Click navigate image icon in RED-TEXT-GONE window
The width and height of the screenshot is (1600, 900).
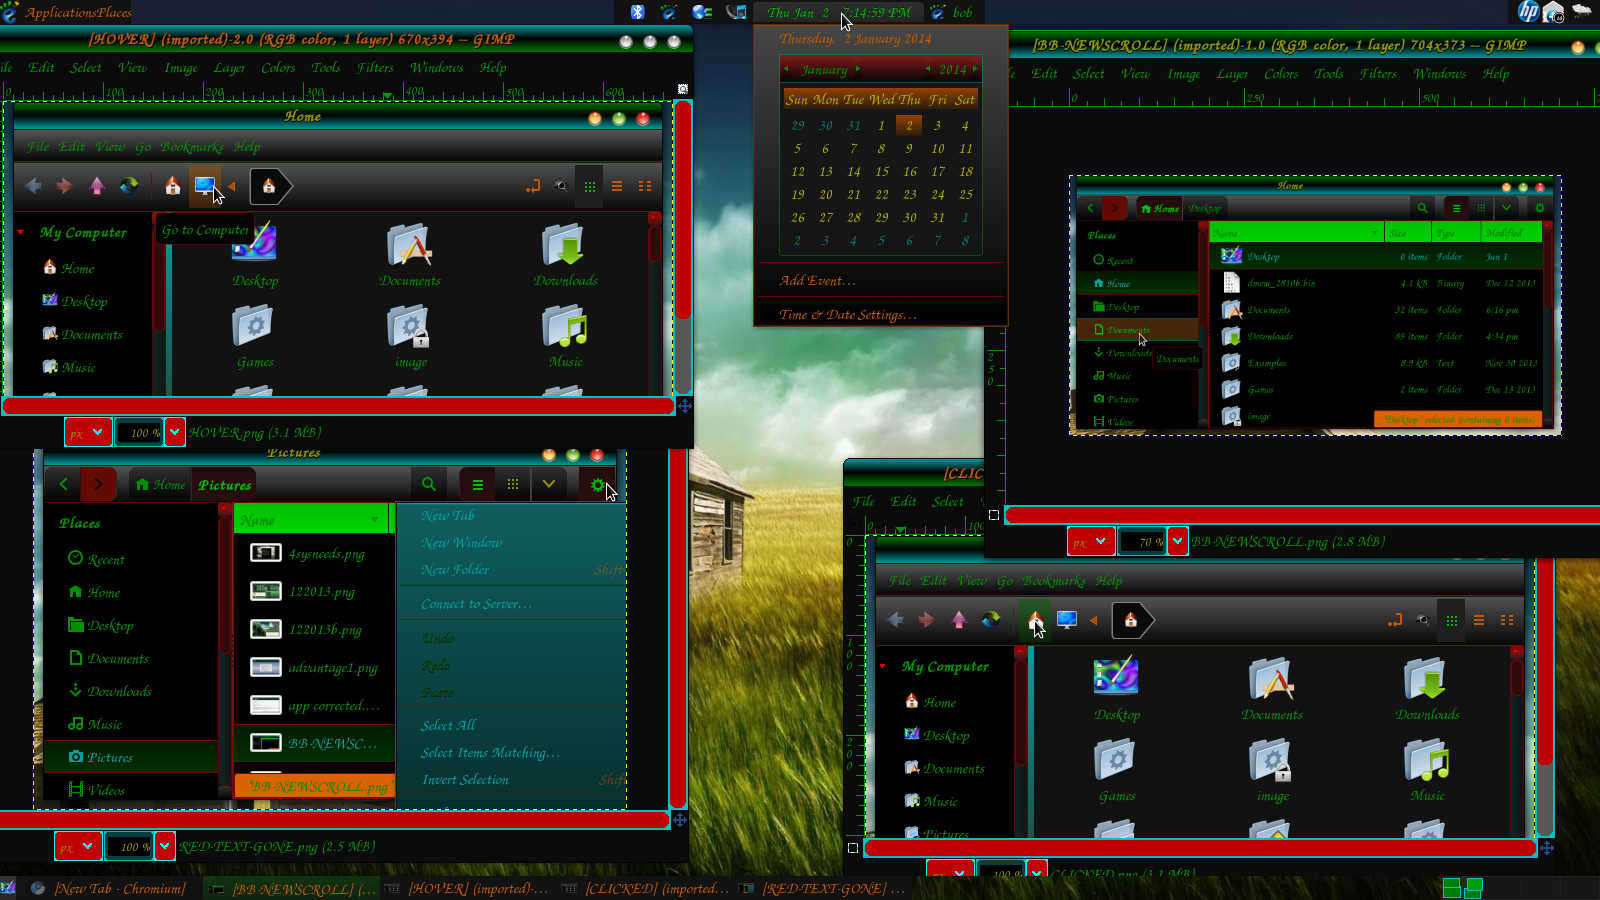pyautogui.click(x=680, y=820)
